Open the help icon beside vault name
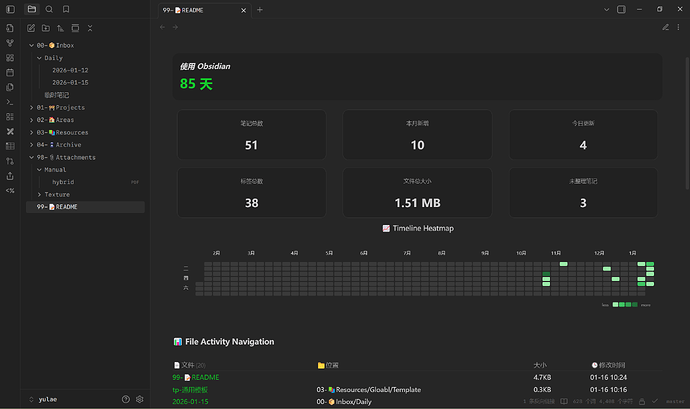 tap(126, 399)
